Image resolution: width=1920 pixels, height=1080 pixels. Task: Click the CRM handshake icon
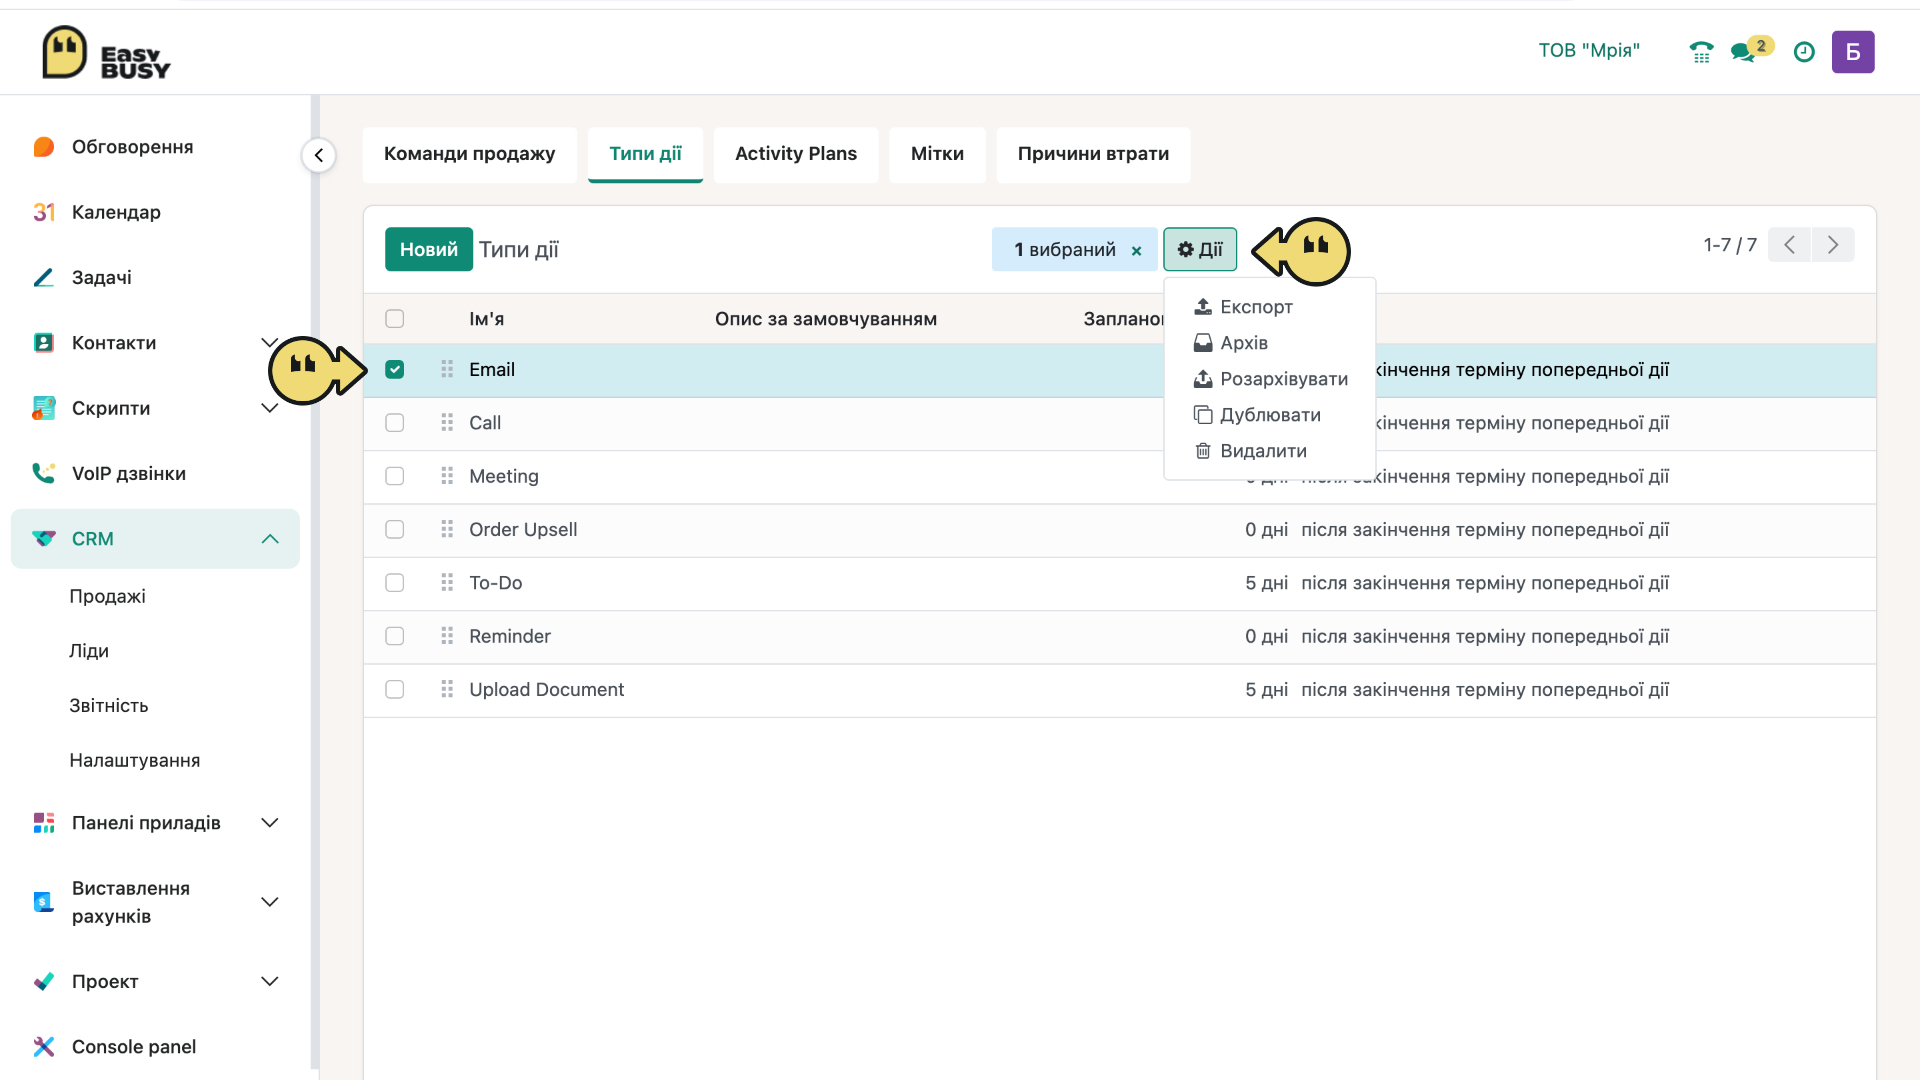pyautogui.click(x=44, y=539)
